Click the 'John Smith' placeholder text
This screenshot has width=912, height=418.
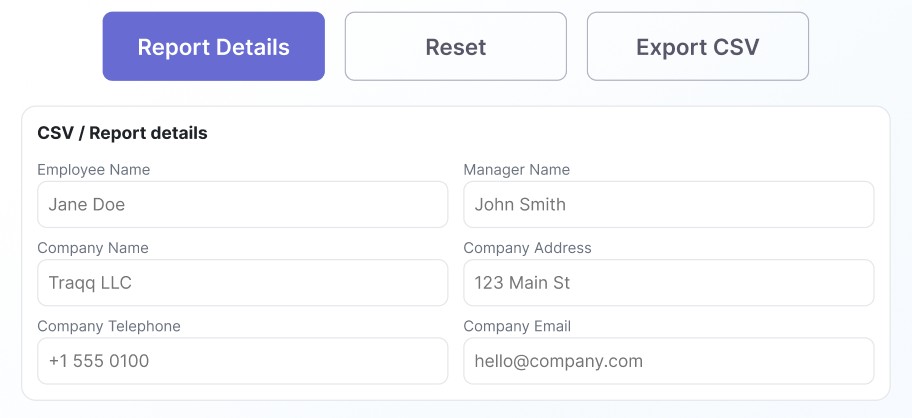(x=520, y=205)
